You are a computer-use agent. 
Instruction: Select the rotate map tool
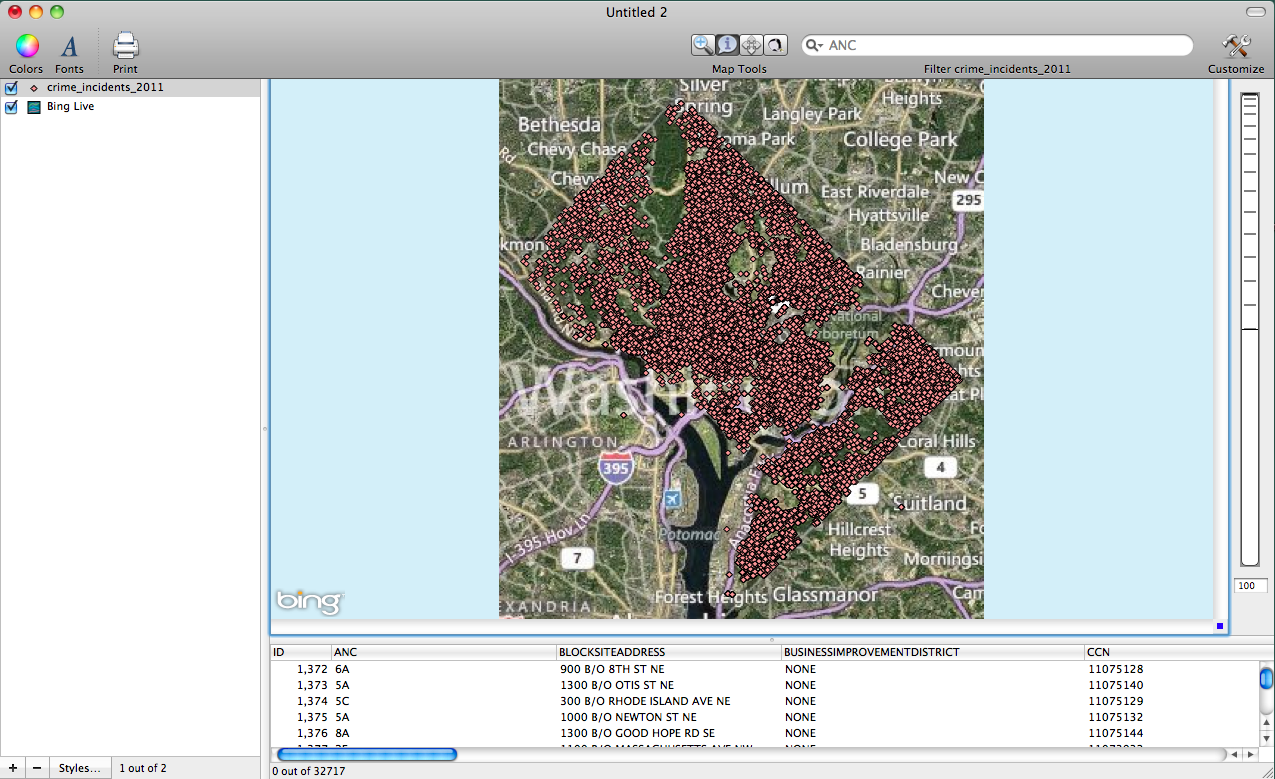[775, 45]
